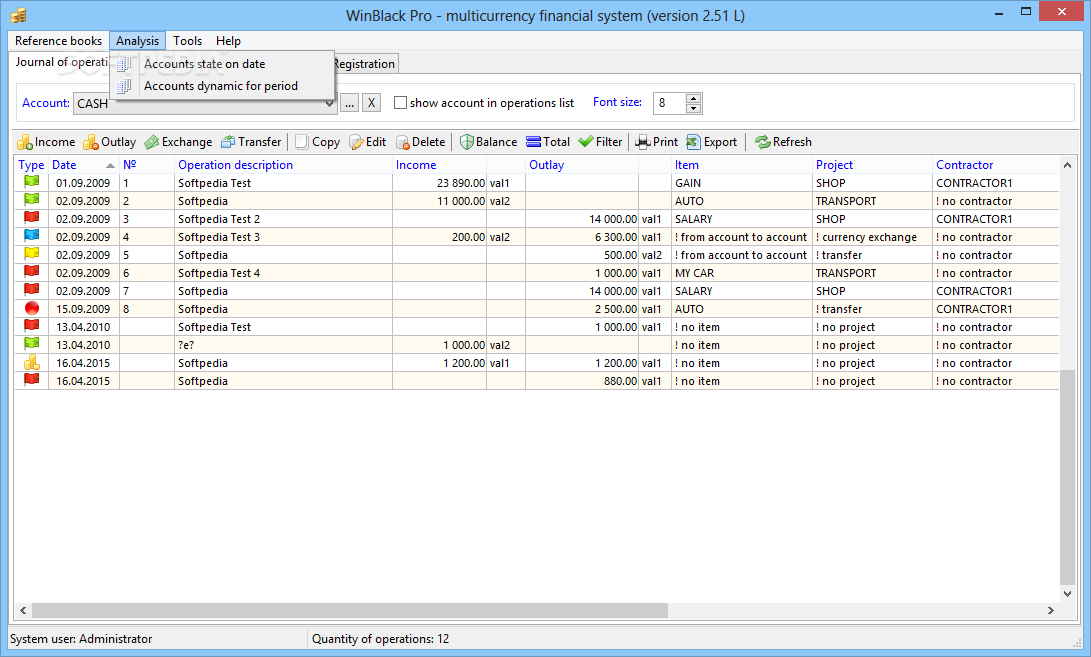The height and width of the screenshot is (657, 1091).
Task: Increase font size with up arrow
Action: coord(693,99)
